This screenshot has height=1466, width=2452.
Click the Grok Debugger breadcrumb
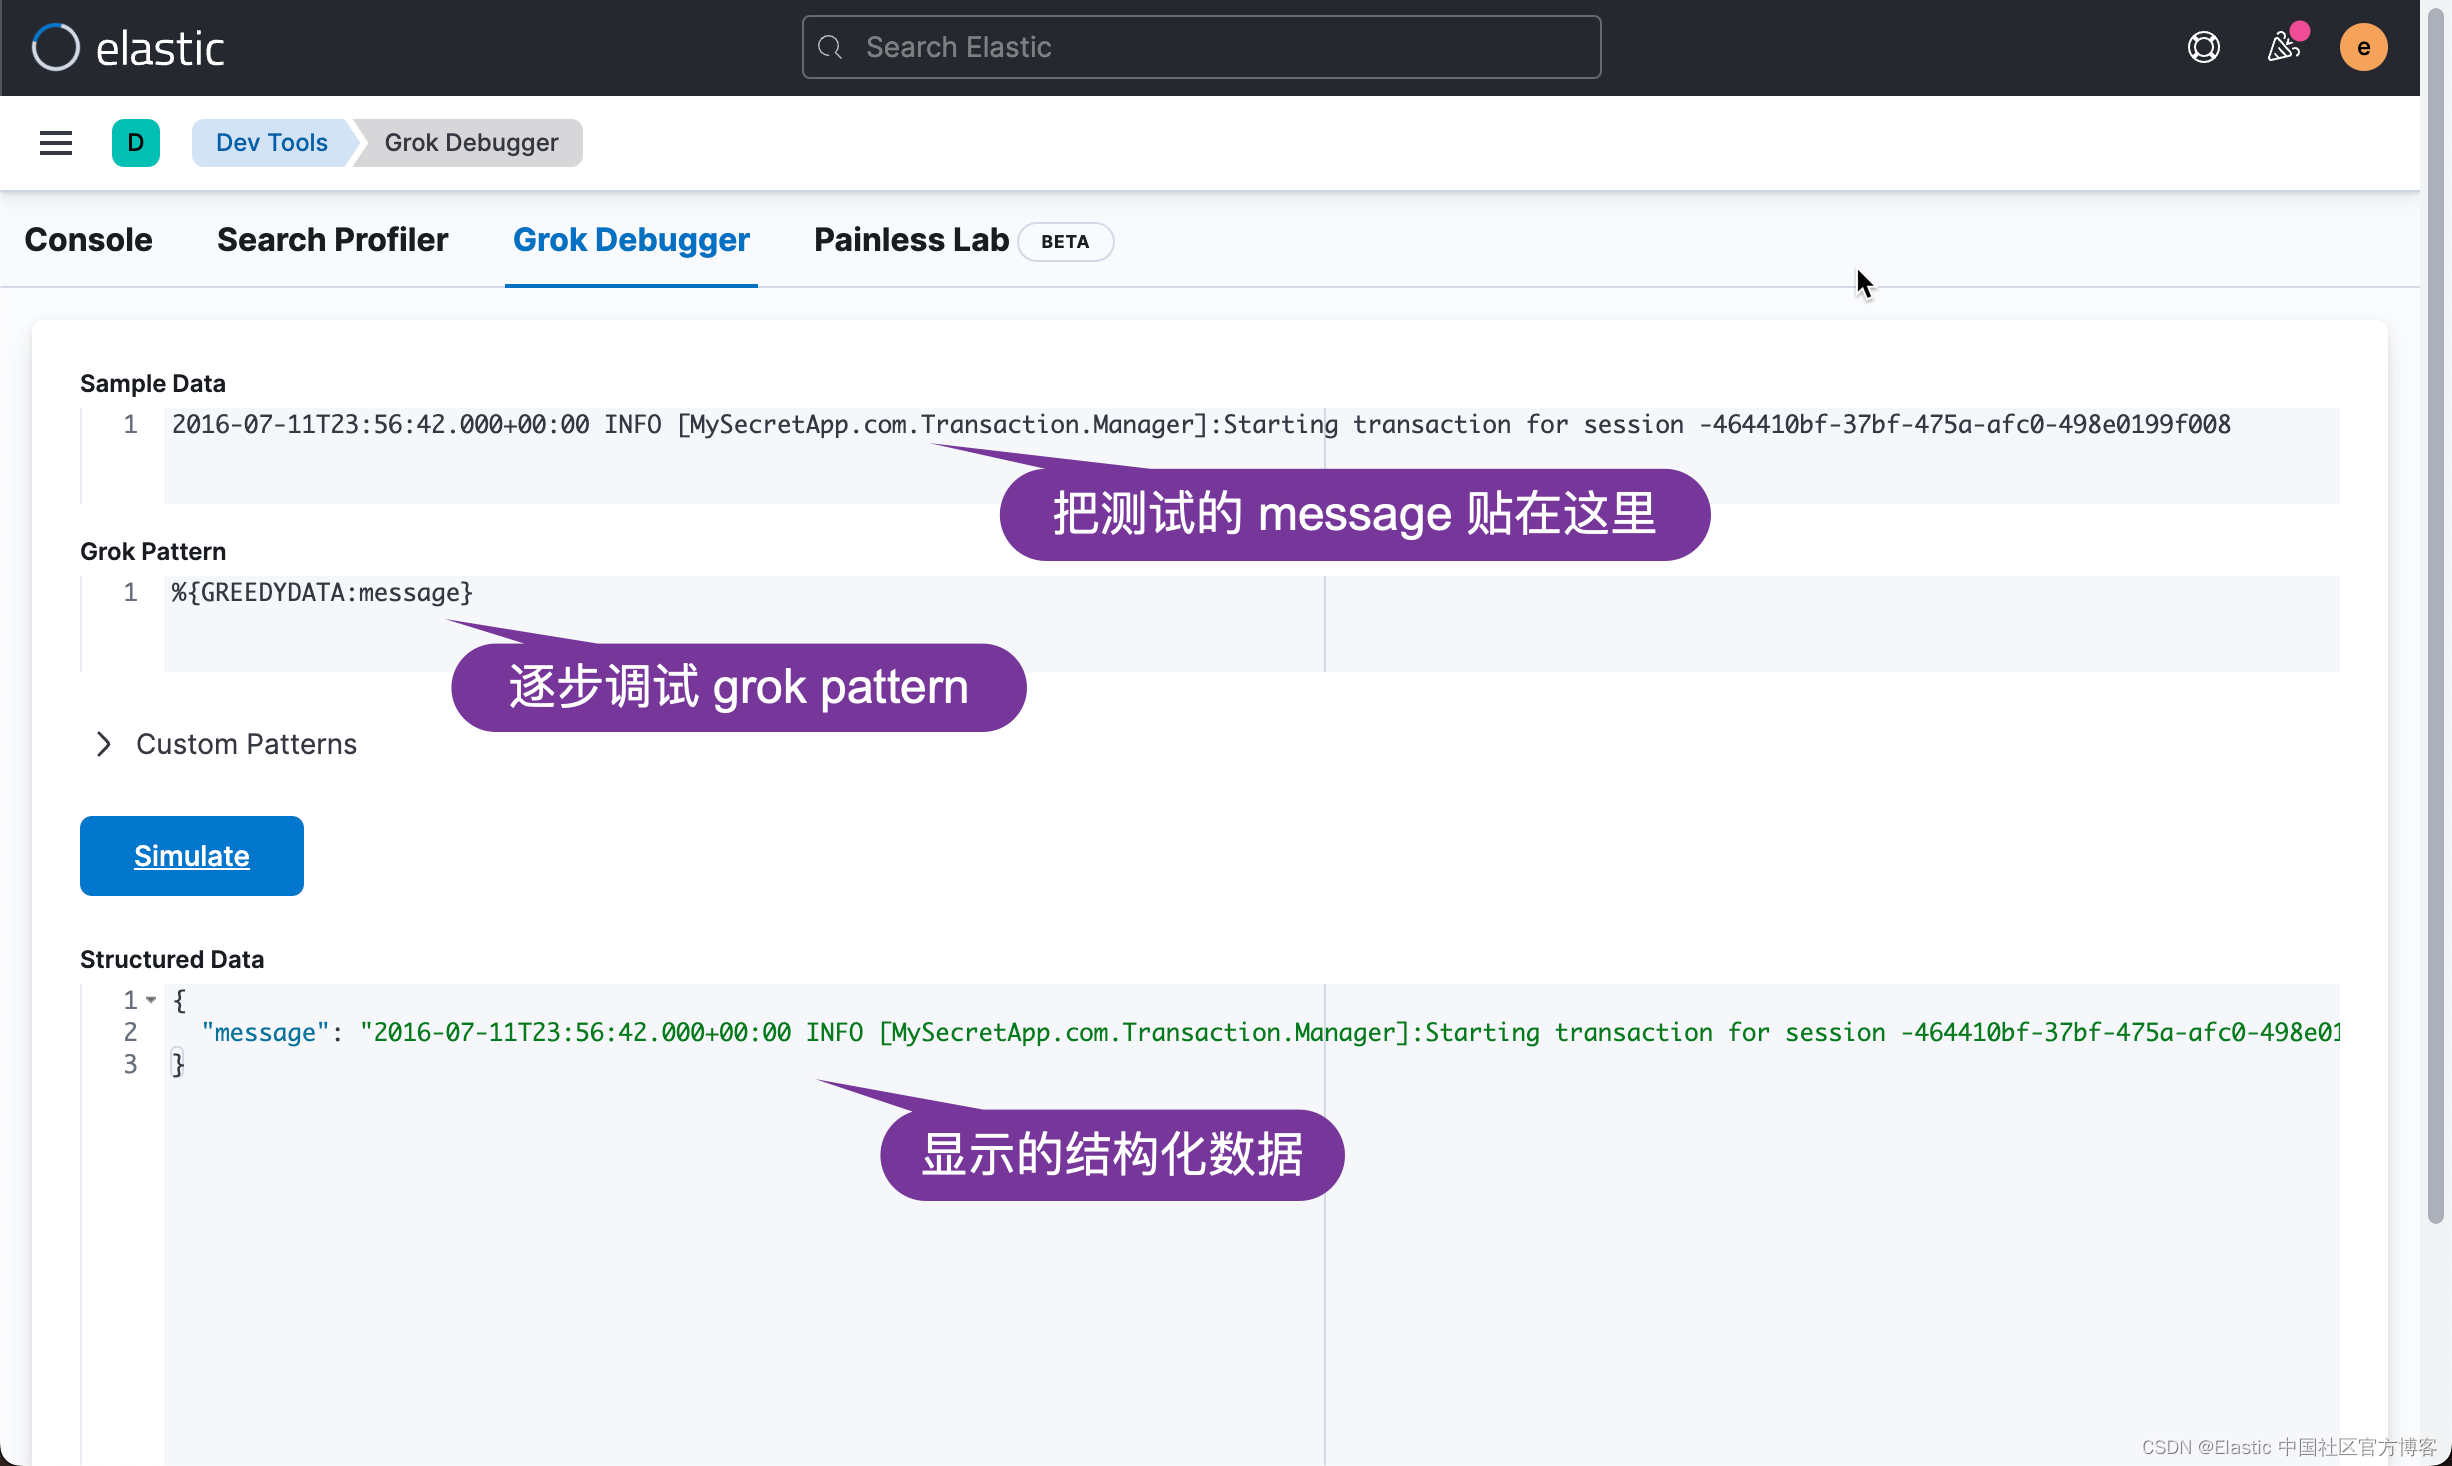pyautogui.click(x=471, y=143)
